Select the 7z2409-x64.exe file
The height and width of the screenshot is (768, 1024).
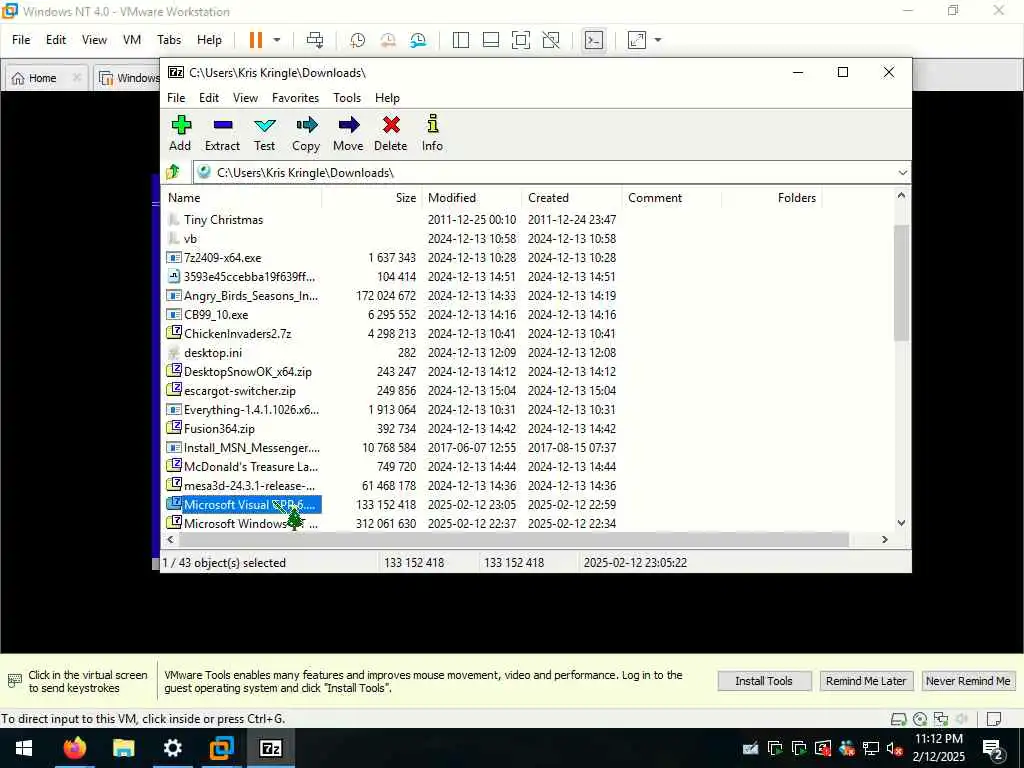[222, 257]
